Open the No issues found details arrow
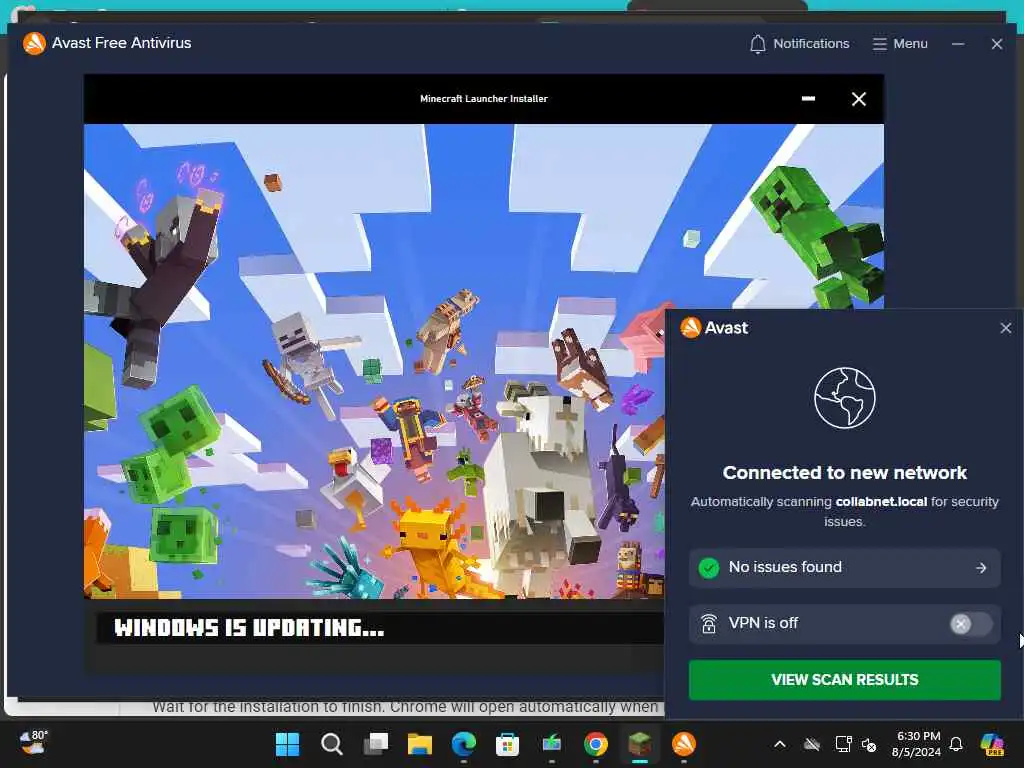The width and height of the screenshot is (1024, 768). coord(981,568)
